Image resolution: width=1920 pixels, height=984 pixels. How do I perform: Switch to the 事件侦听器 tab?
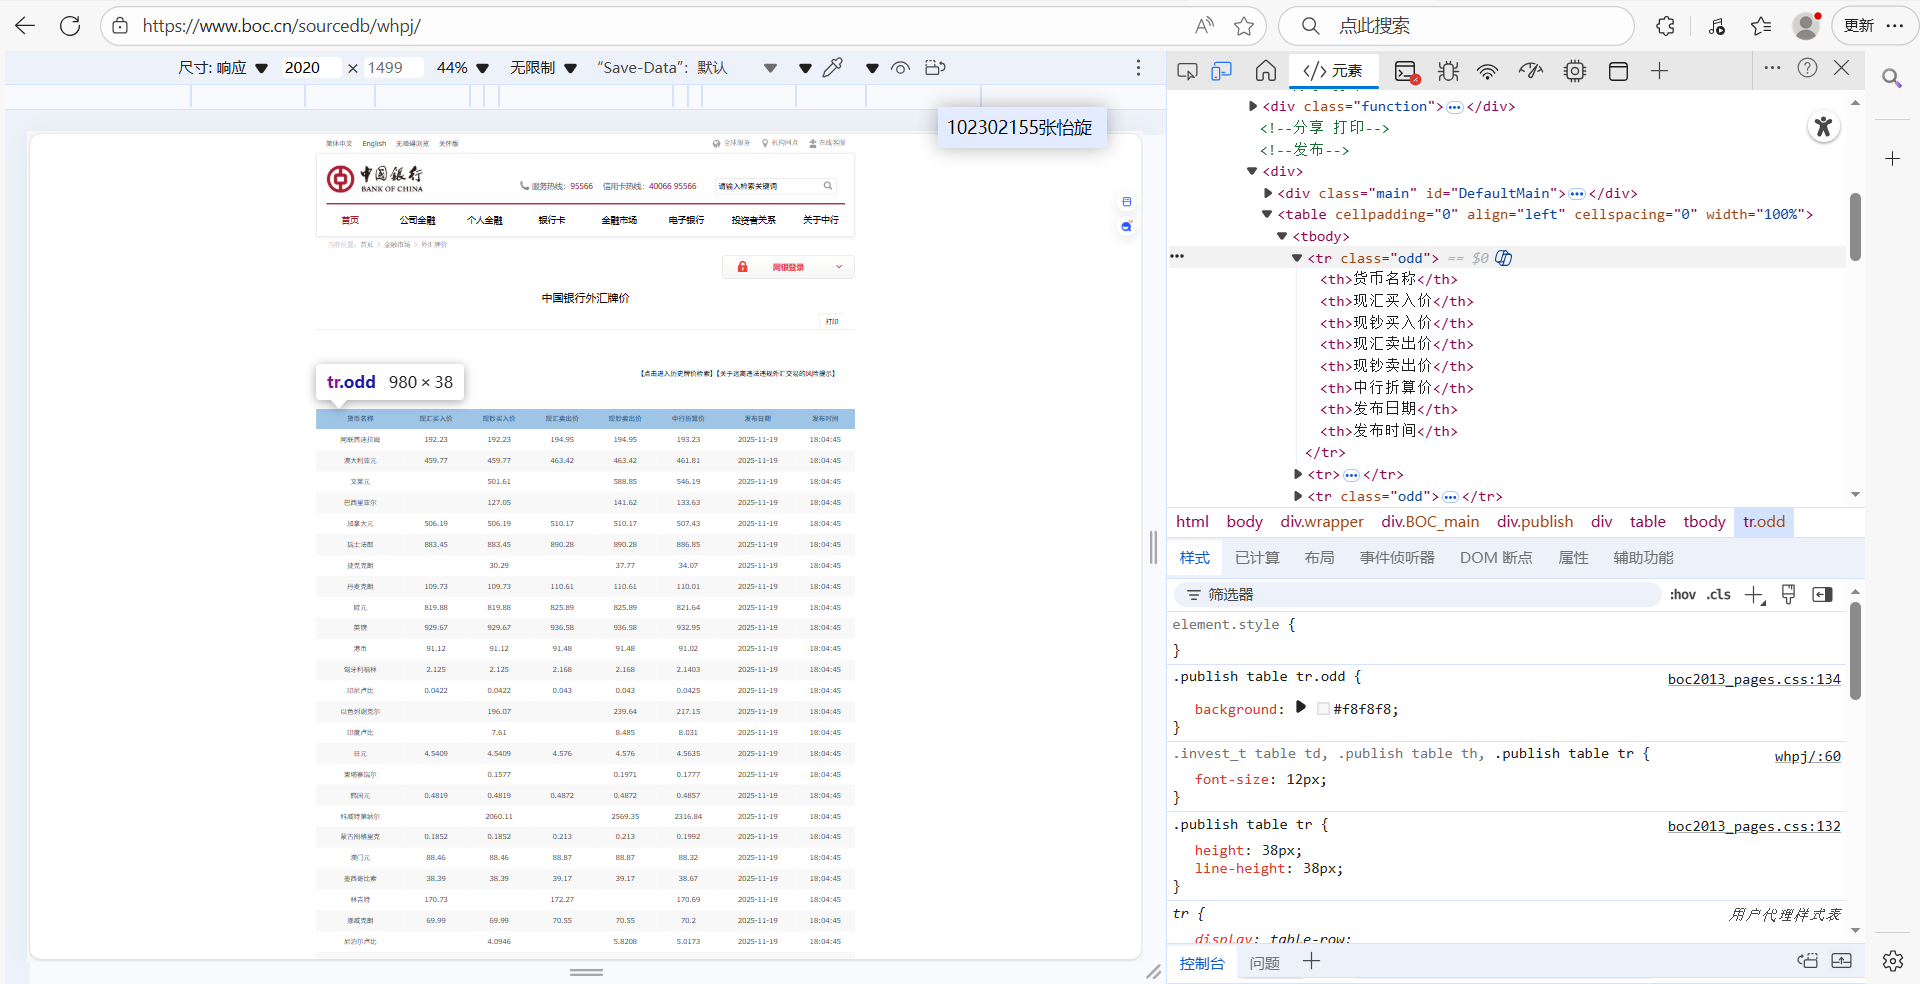coord(1396,558)
